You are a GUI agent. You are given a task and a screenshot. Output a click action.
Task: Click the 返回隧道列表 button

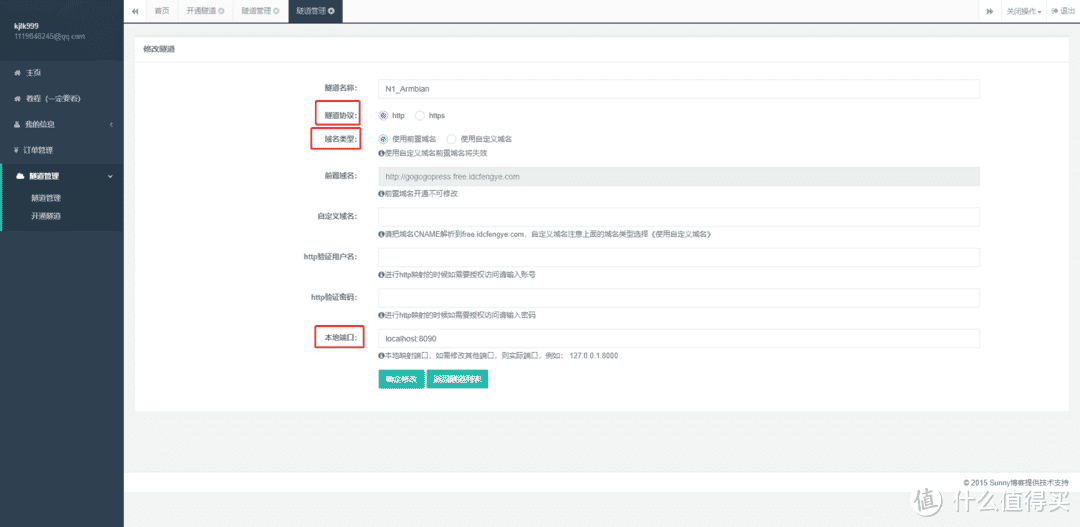point(457,380)
